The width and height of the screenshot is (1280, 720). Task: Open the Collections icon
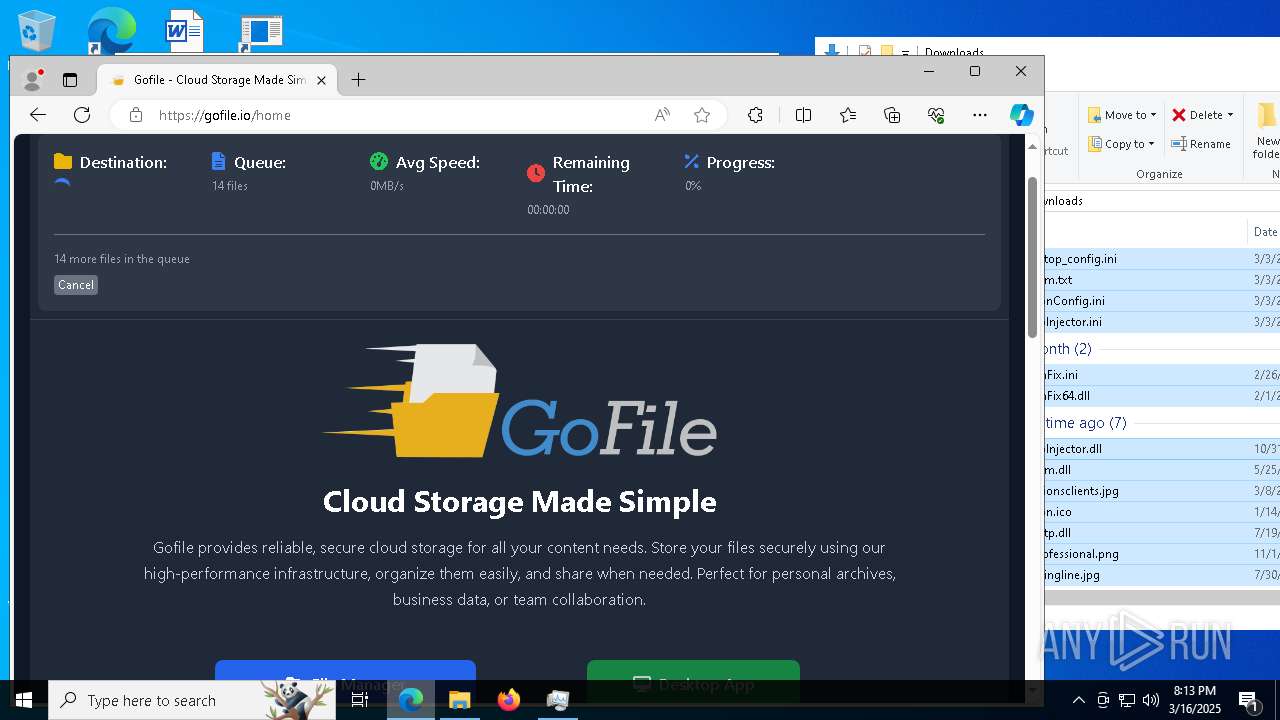[x=892, y=115]
